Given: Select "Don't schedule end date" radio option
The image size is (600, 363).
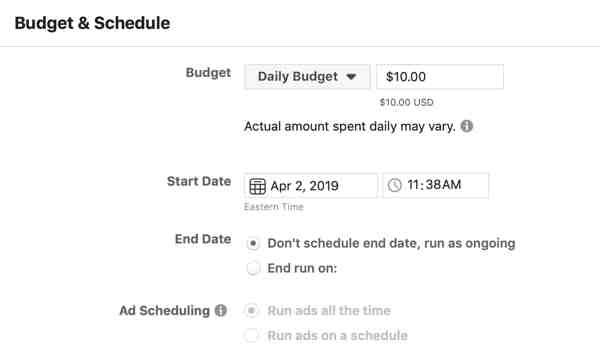Looking at the screenshot, I should pyautogui.click(x=253, y=243).
